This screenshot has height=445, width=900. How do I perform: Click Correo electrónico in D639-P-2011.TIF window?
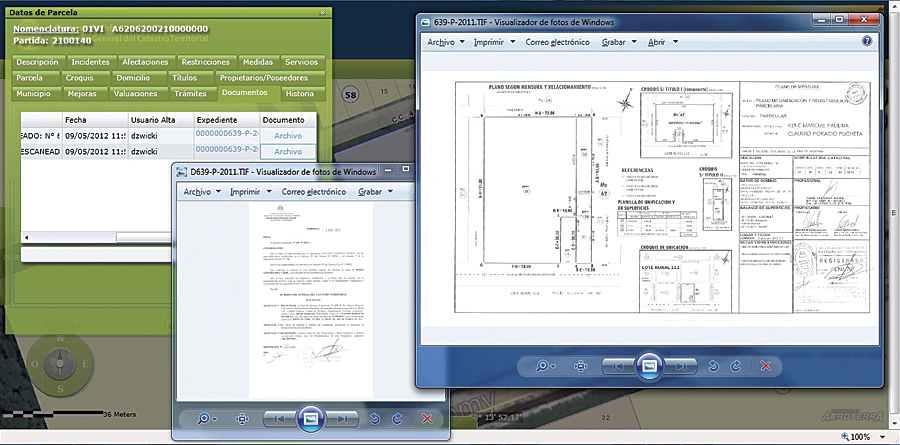[x=313, y=192]
